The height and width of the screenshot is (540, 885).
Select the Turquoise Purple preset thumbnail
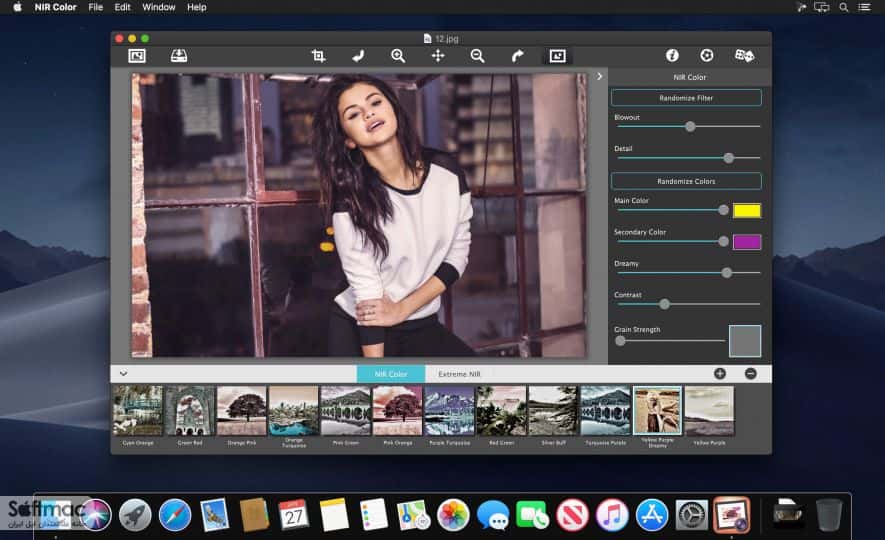pyautogui.click(x=605, y=411)
